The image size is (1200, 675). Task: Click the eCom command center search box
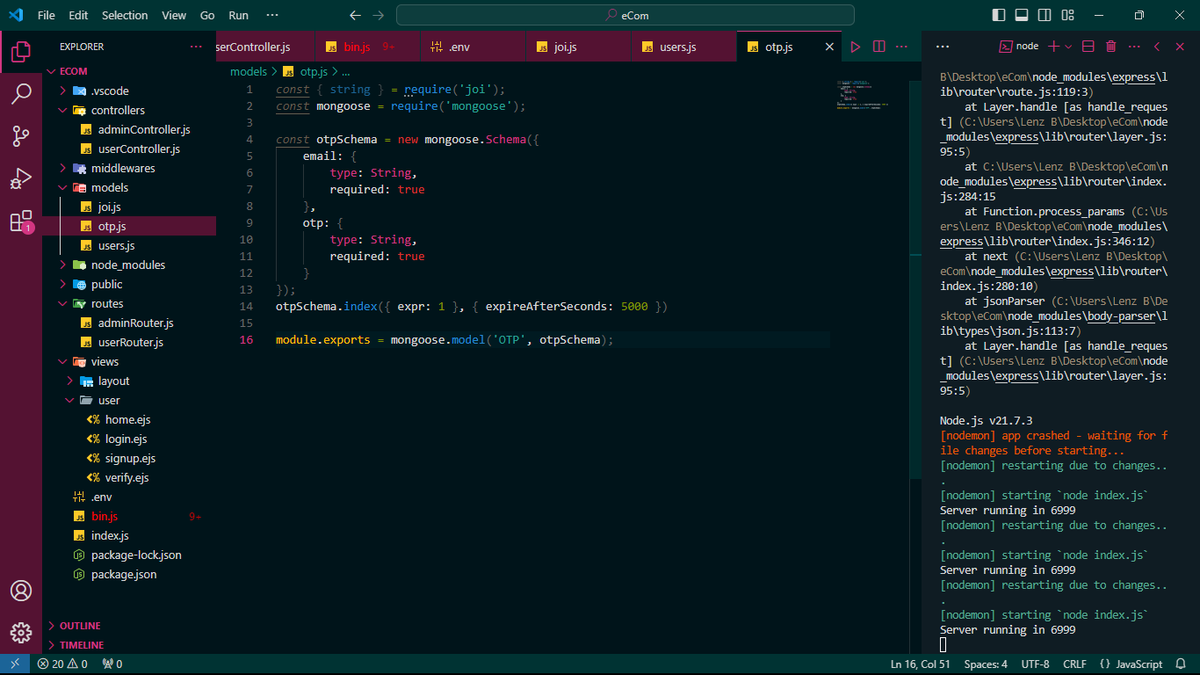(625, 15)
